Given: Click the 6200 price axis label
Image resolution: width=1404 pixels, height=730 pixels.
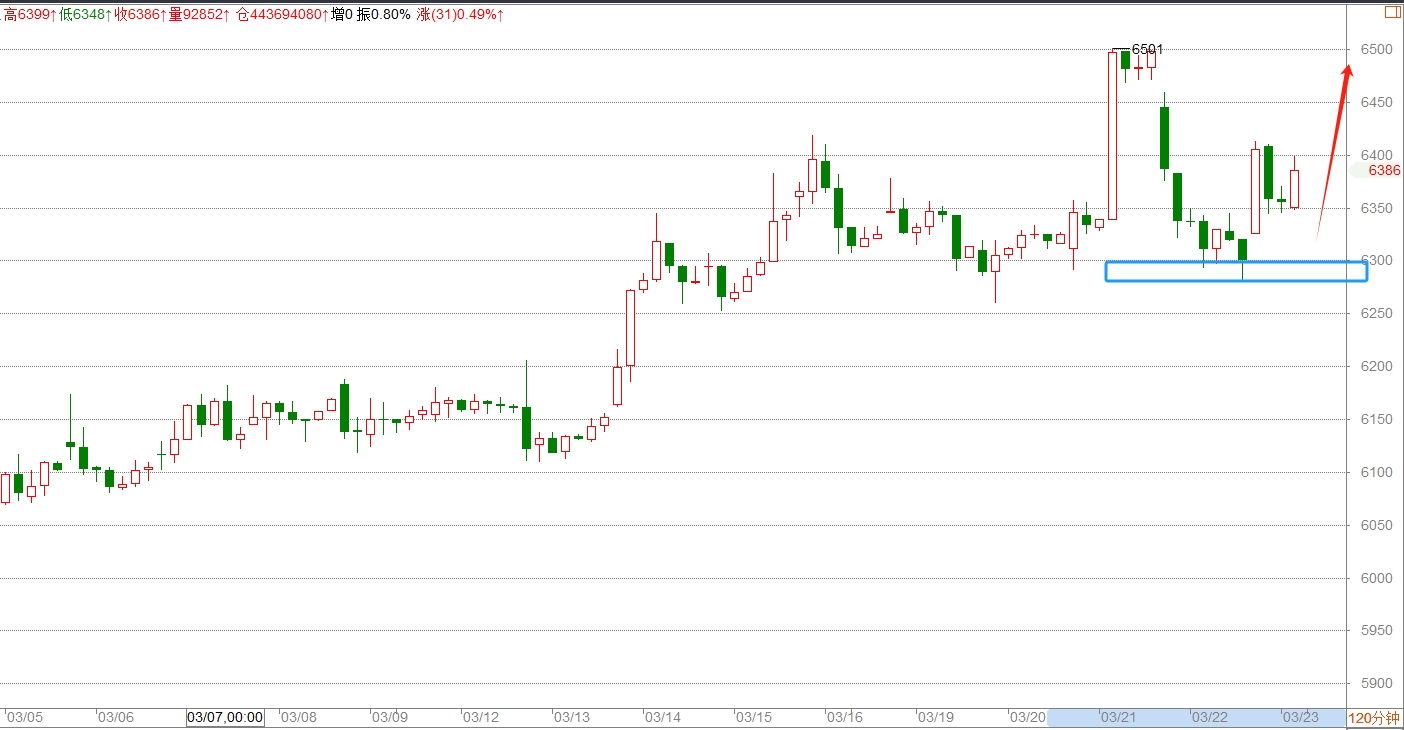Looking at the screenshot, I should point(1376,367).
